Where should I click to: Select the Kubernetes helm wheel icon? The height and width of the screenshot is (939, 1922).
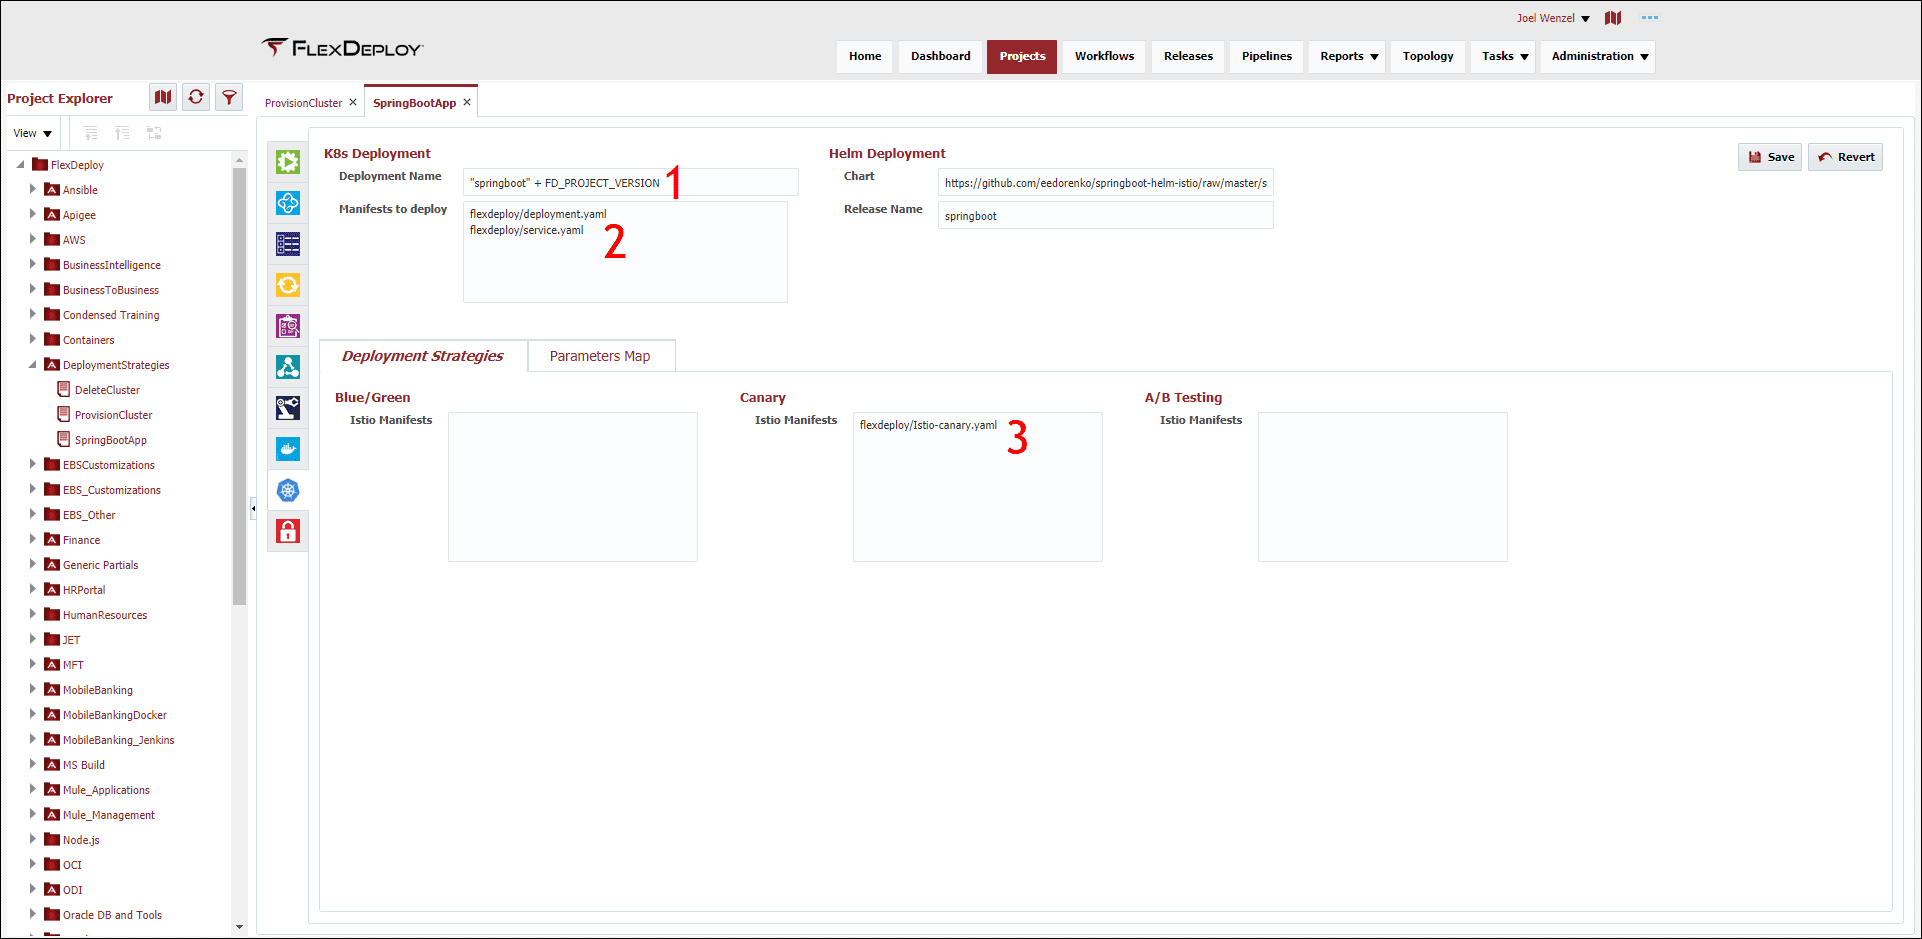click(x=288, y=490)
